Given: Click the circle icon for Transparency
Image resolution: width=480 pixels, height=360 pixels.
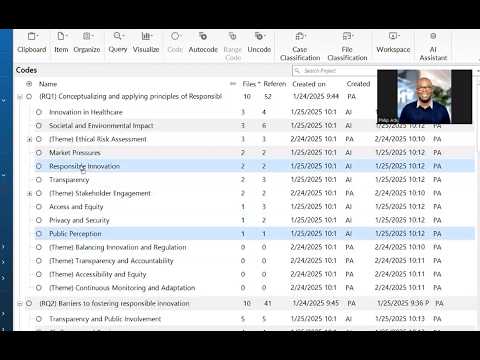Looking at the screenshot, I should point(39,180).
